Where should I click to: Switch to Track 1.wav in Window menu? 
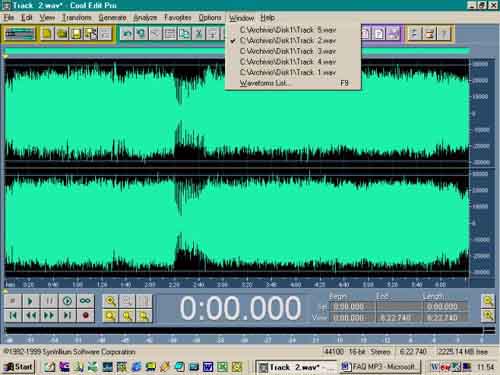tap(293, 72)
